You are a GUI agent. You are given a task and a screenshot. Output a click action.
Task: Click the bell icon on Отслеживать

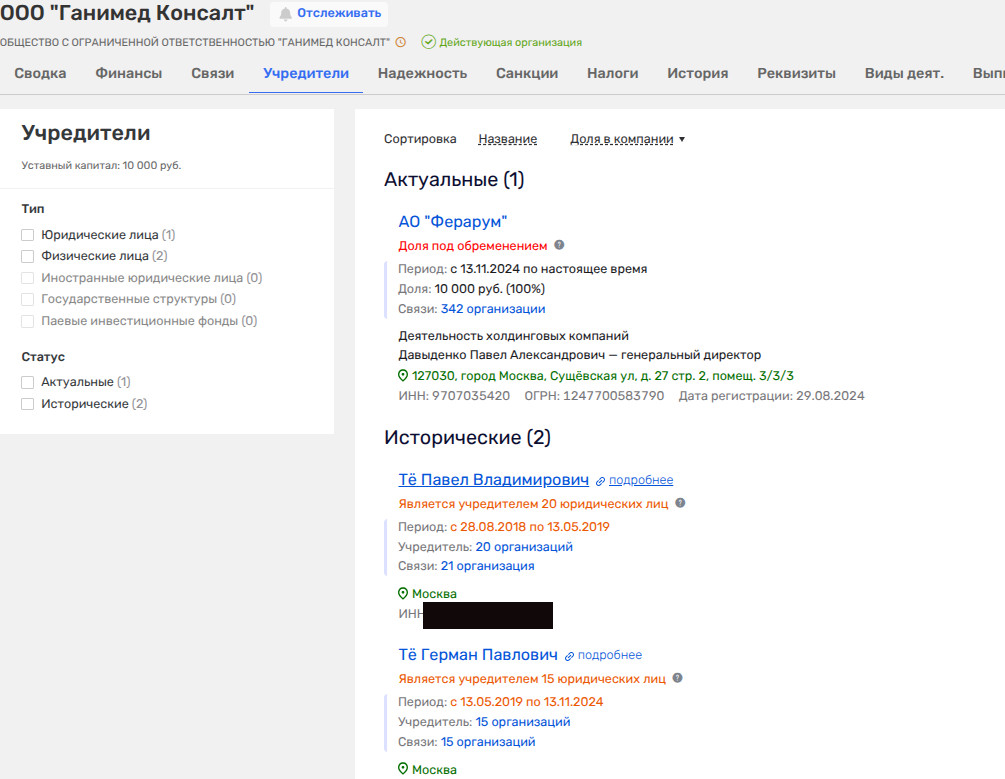coord(286,14)
